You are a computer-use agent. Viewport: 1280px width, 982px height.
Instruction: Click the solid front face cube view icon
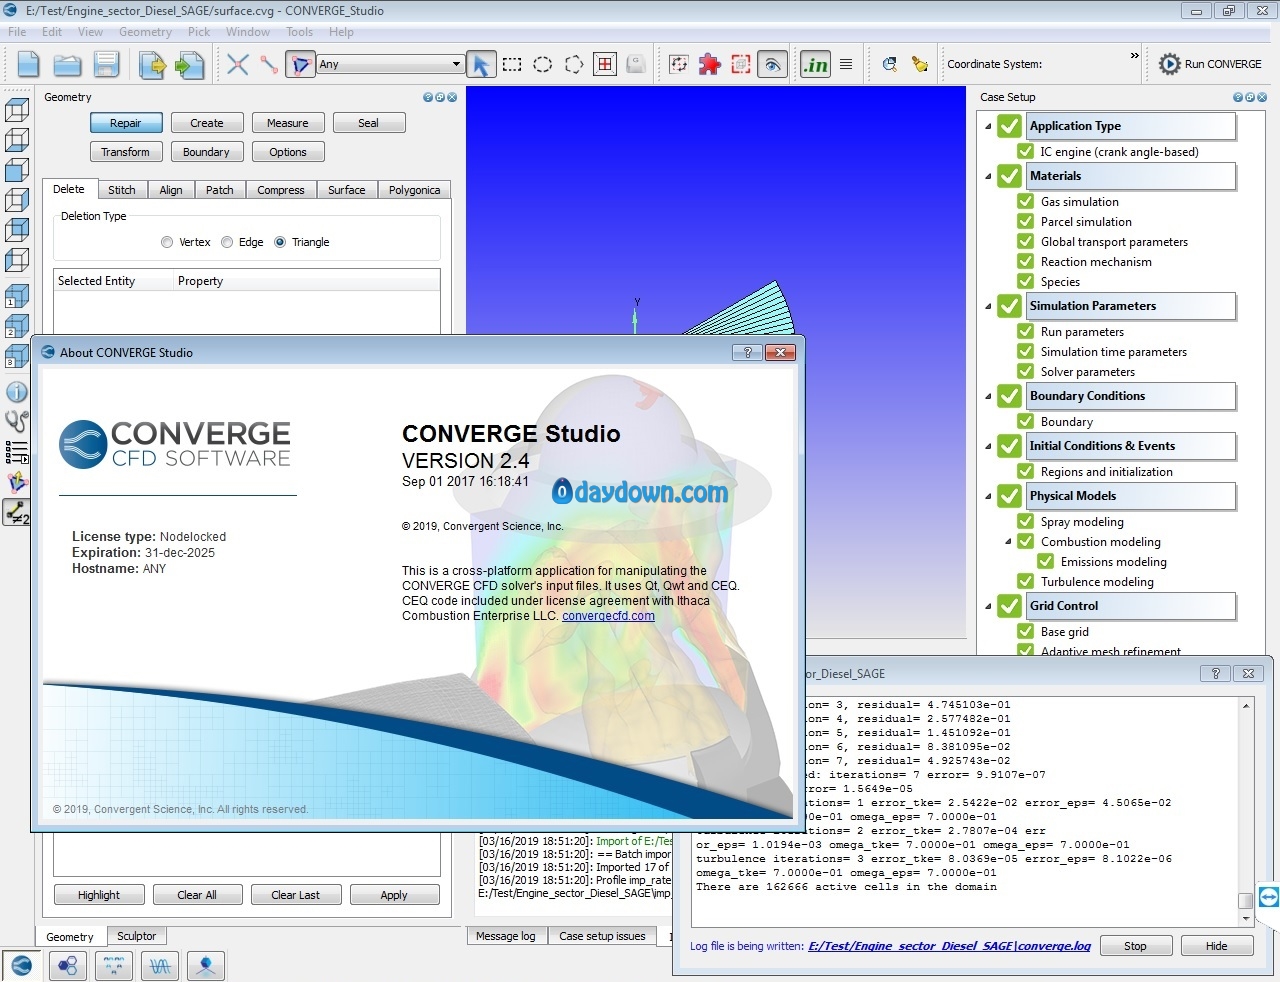coord(17,170)
